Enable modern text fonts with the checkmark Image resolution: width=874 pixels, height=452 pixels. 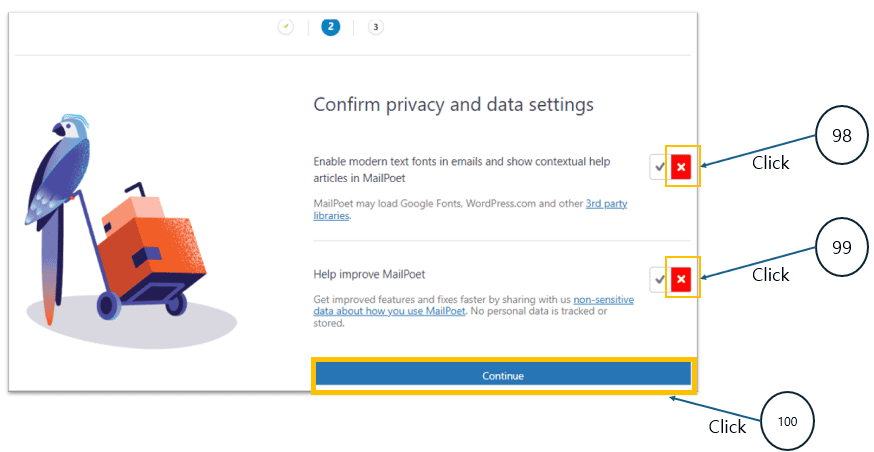click(659, 167)
